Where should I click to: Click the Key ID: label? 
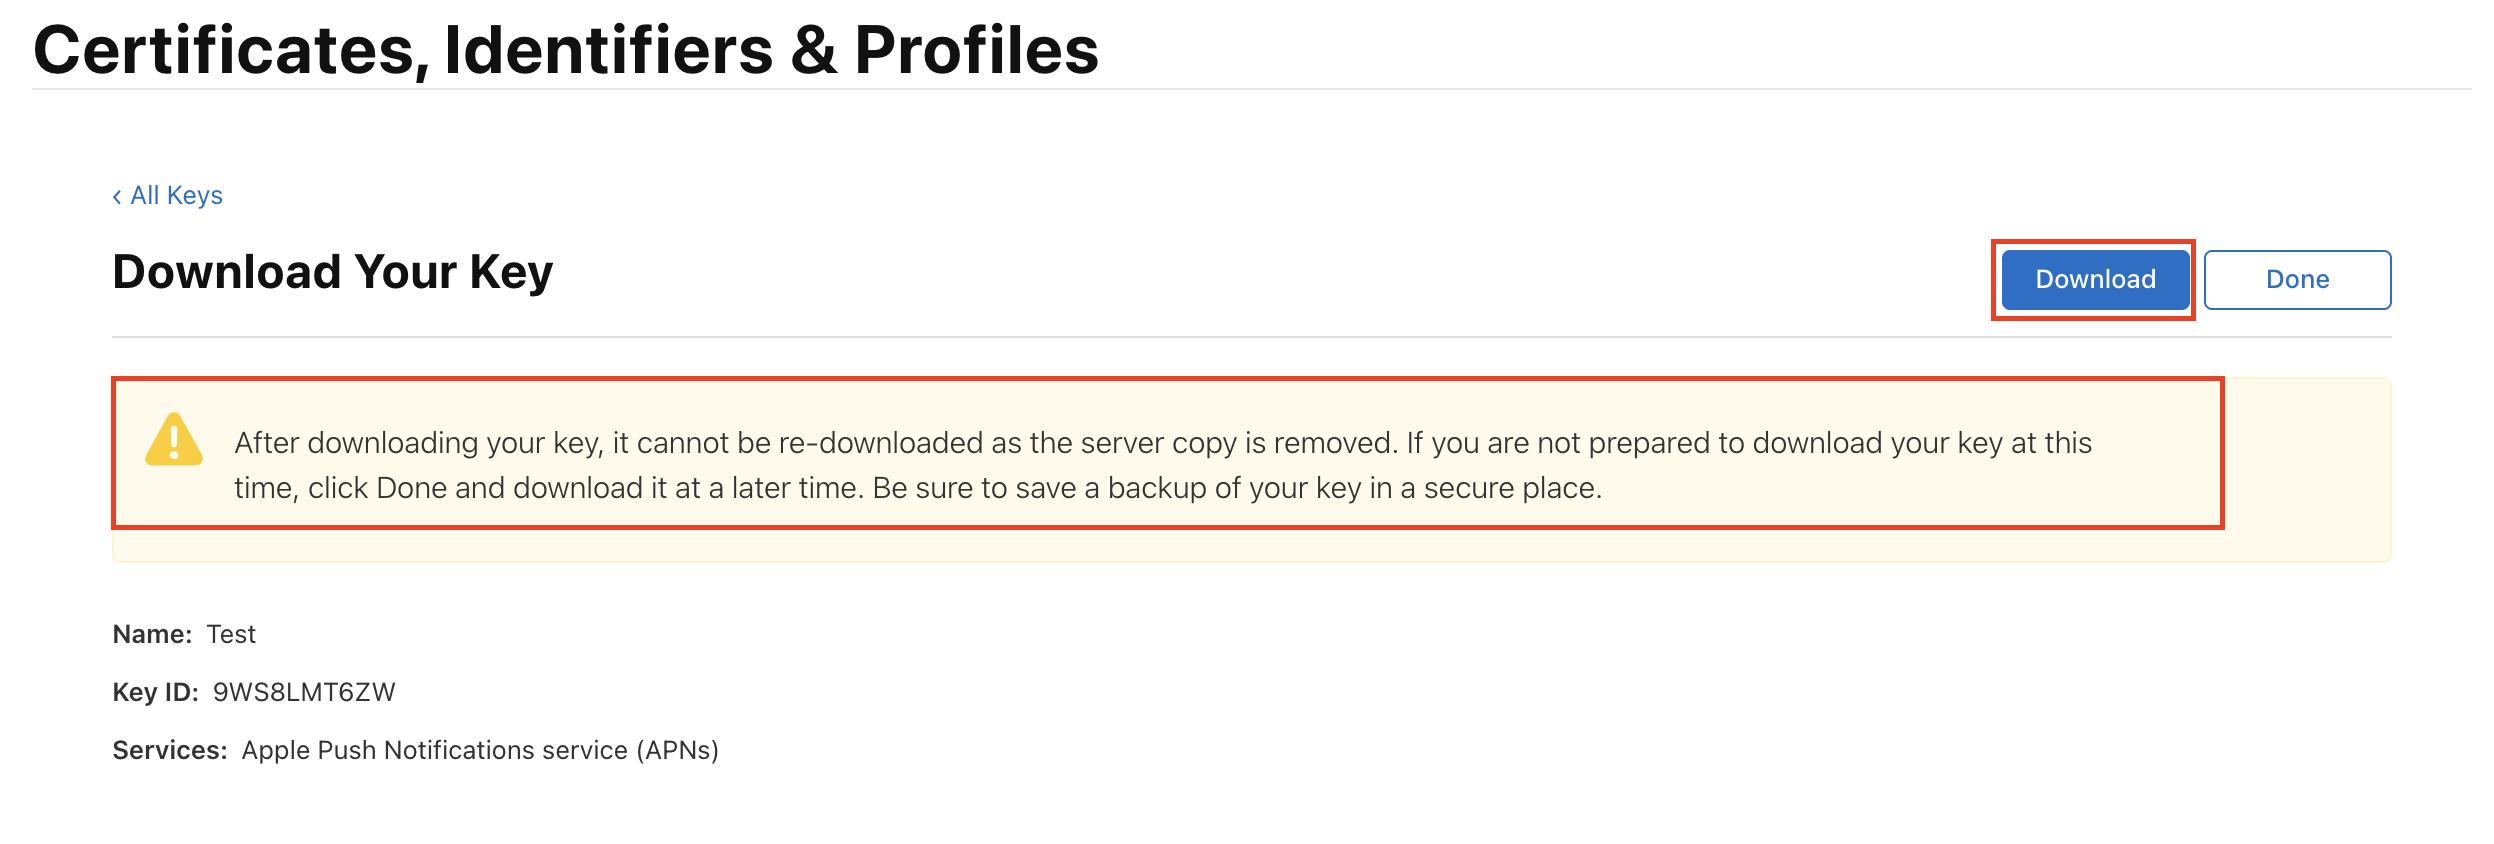coord(156,692)
